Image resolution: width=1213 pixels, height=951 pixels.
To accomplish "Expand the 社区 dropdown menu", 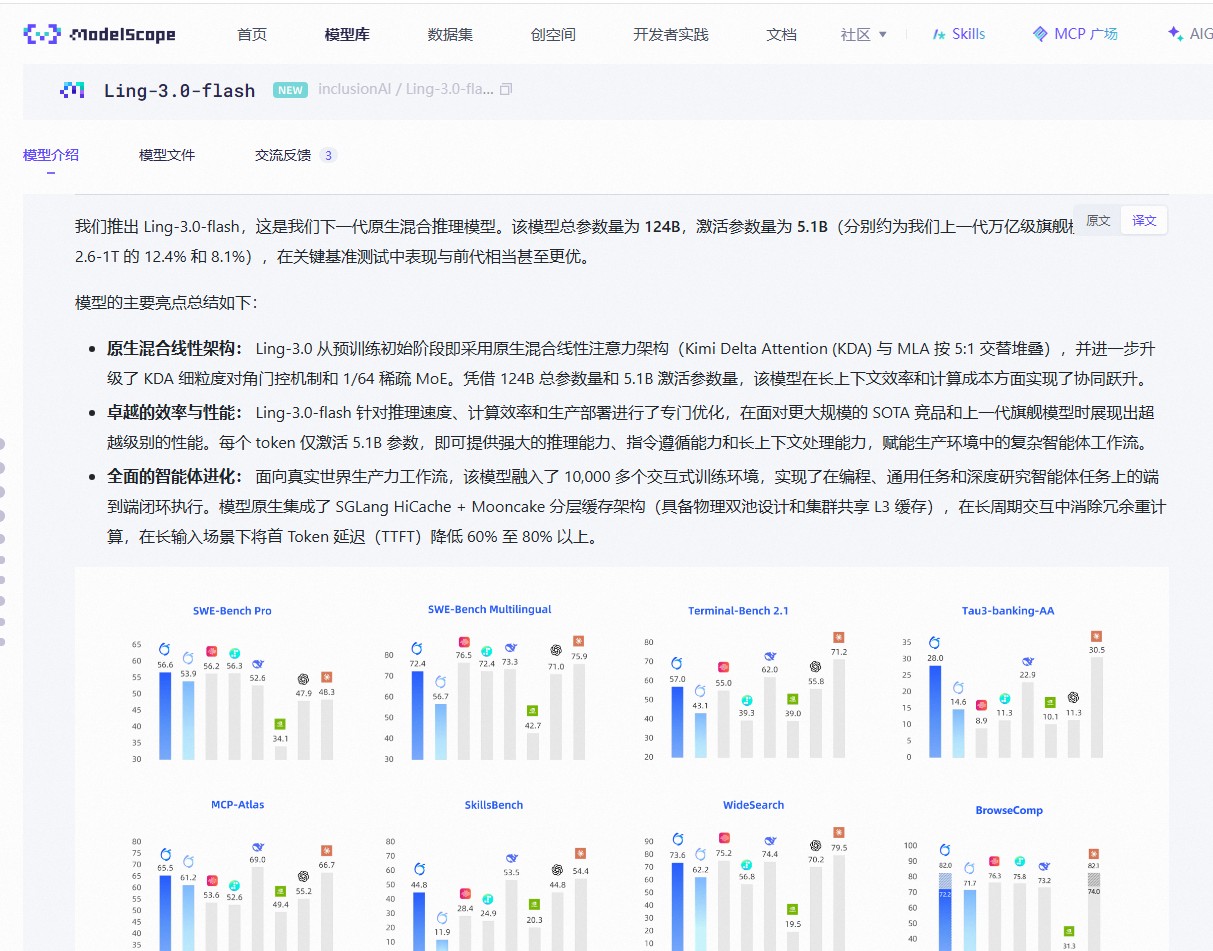I will [x=864, y=34].
